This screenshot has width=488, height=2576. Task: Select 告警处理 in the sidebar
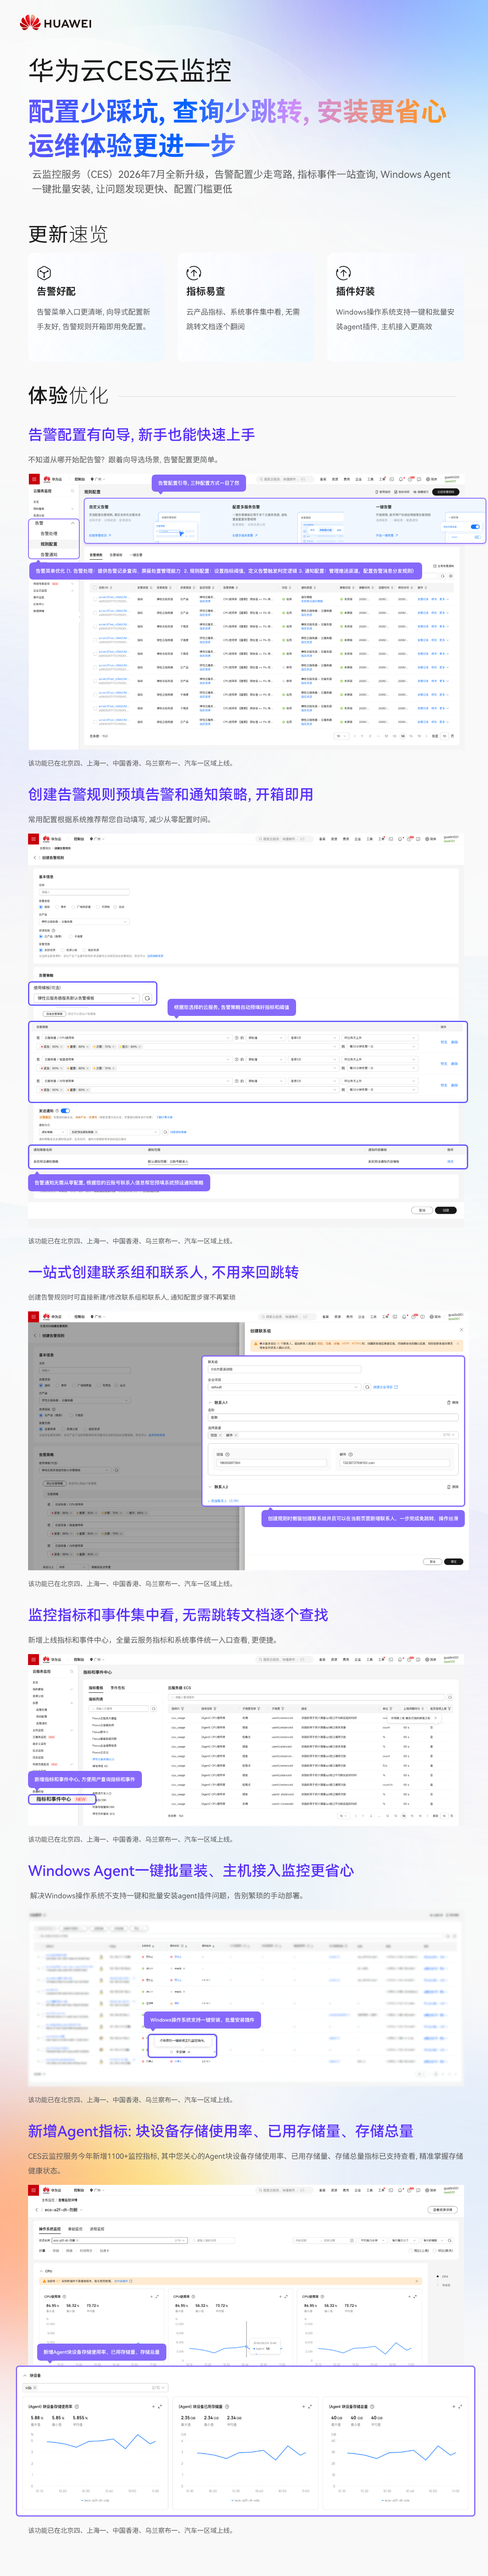[x=49, y=534]
